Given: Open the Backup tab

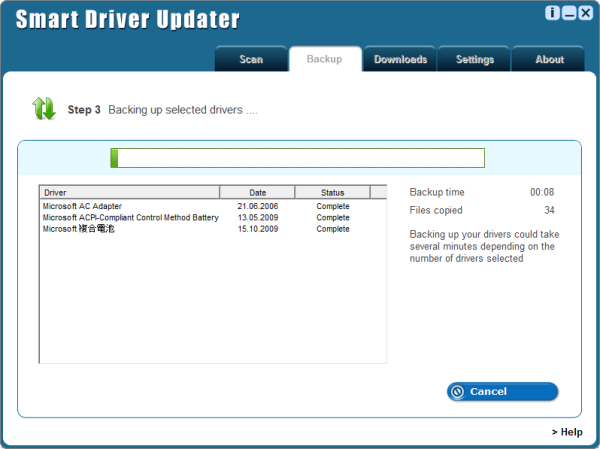Looking at the screenshot, I should click(325, 59).
